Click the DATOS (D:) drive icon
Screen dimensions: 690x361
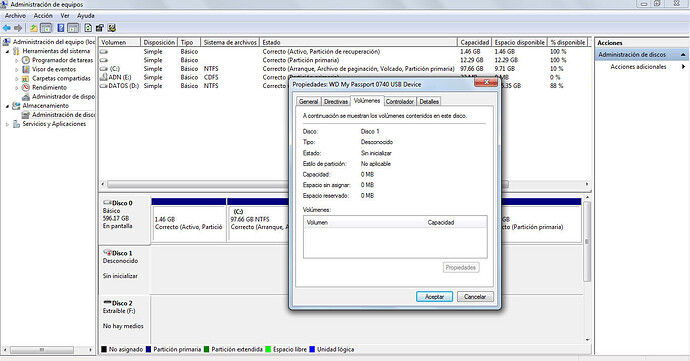[104, 86]
